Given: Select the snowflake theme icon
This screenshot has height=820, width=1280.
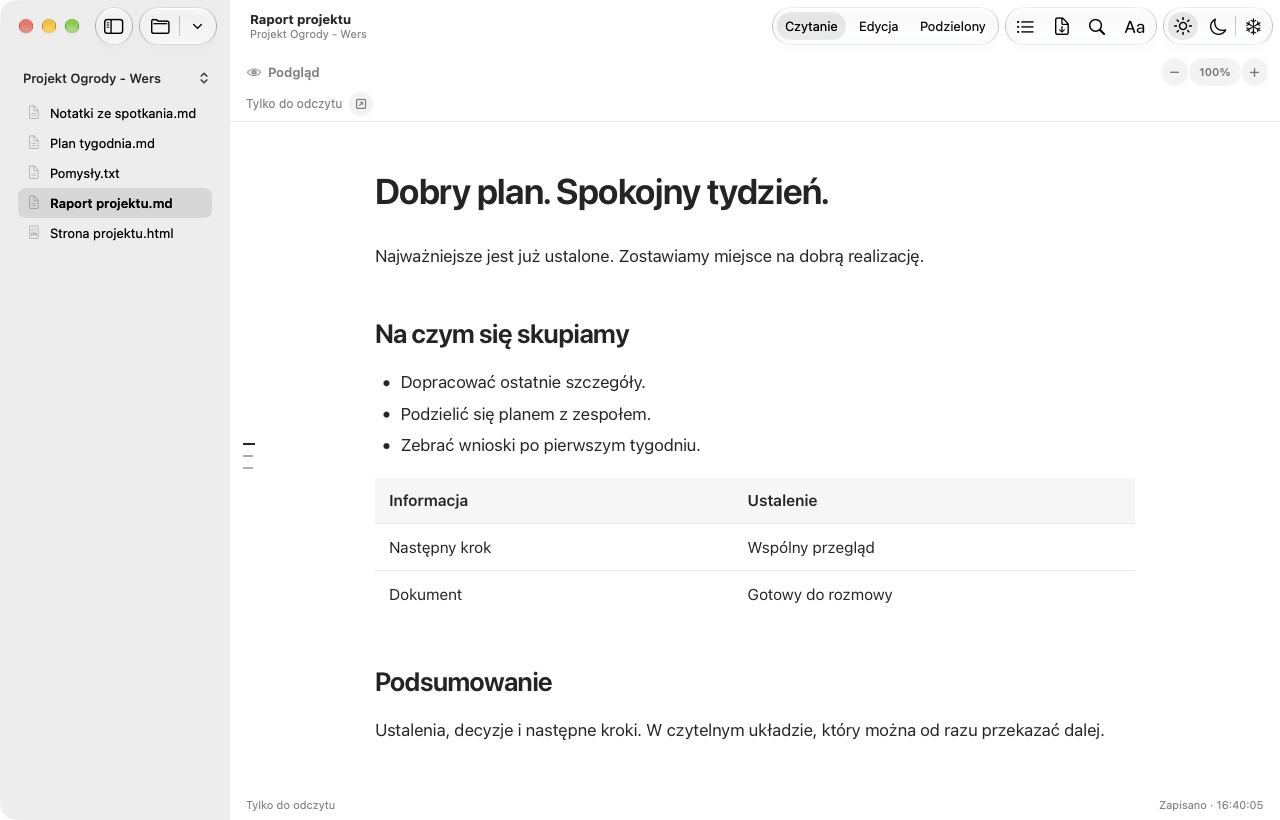Looking at the screenshot, I should [x=1253, y=27].
